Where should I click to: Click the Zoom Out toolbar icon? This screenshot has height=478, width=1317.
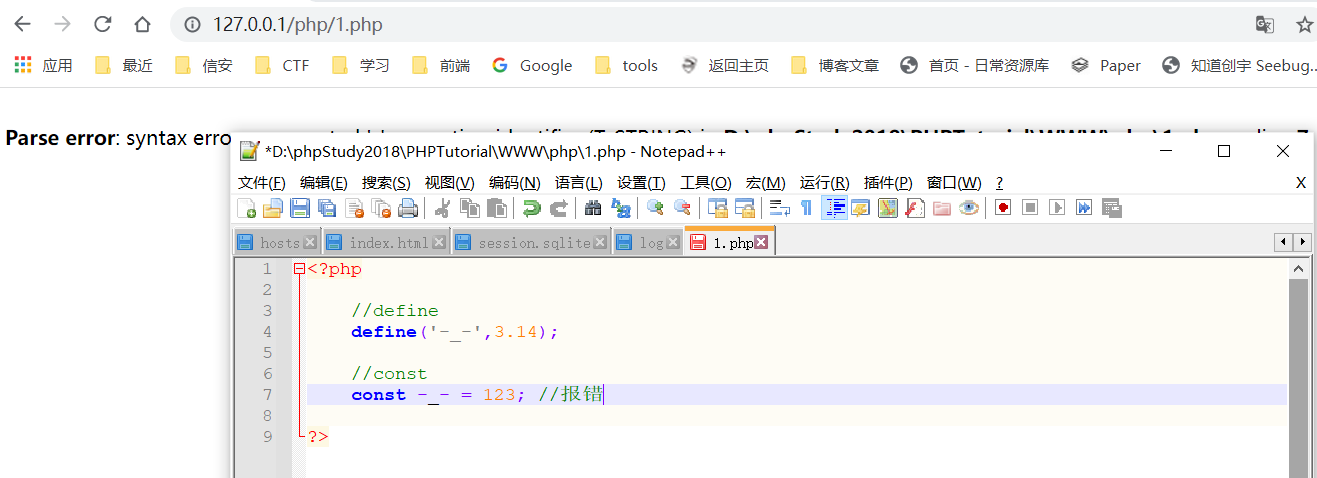pos(682,207)
